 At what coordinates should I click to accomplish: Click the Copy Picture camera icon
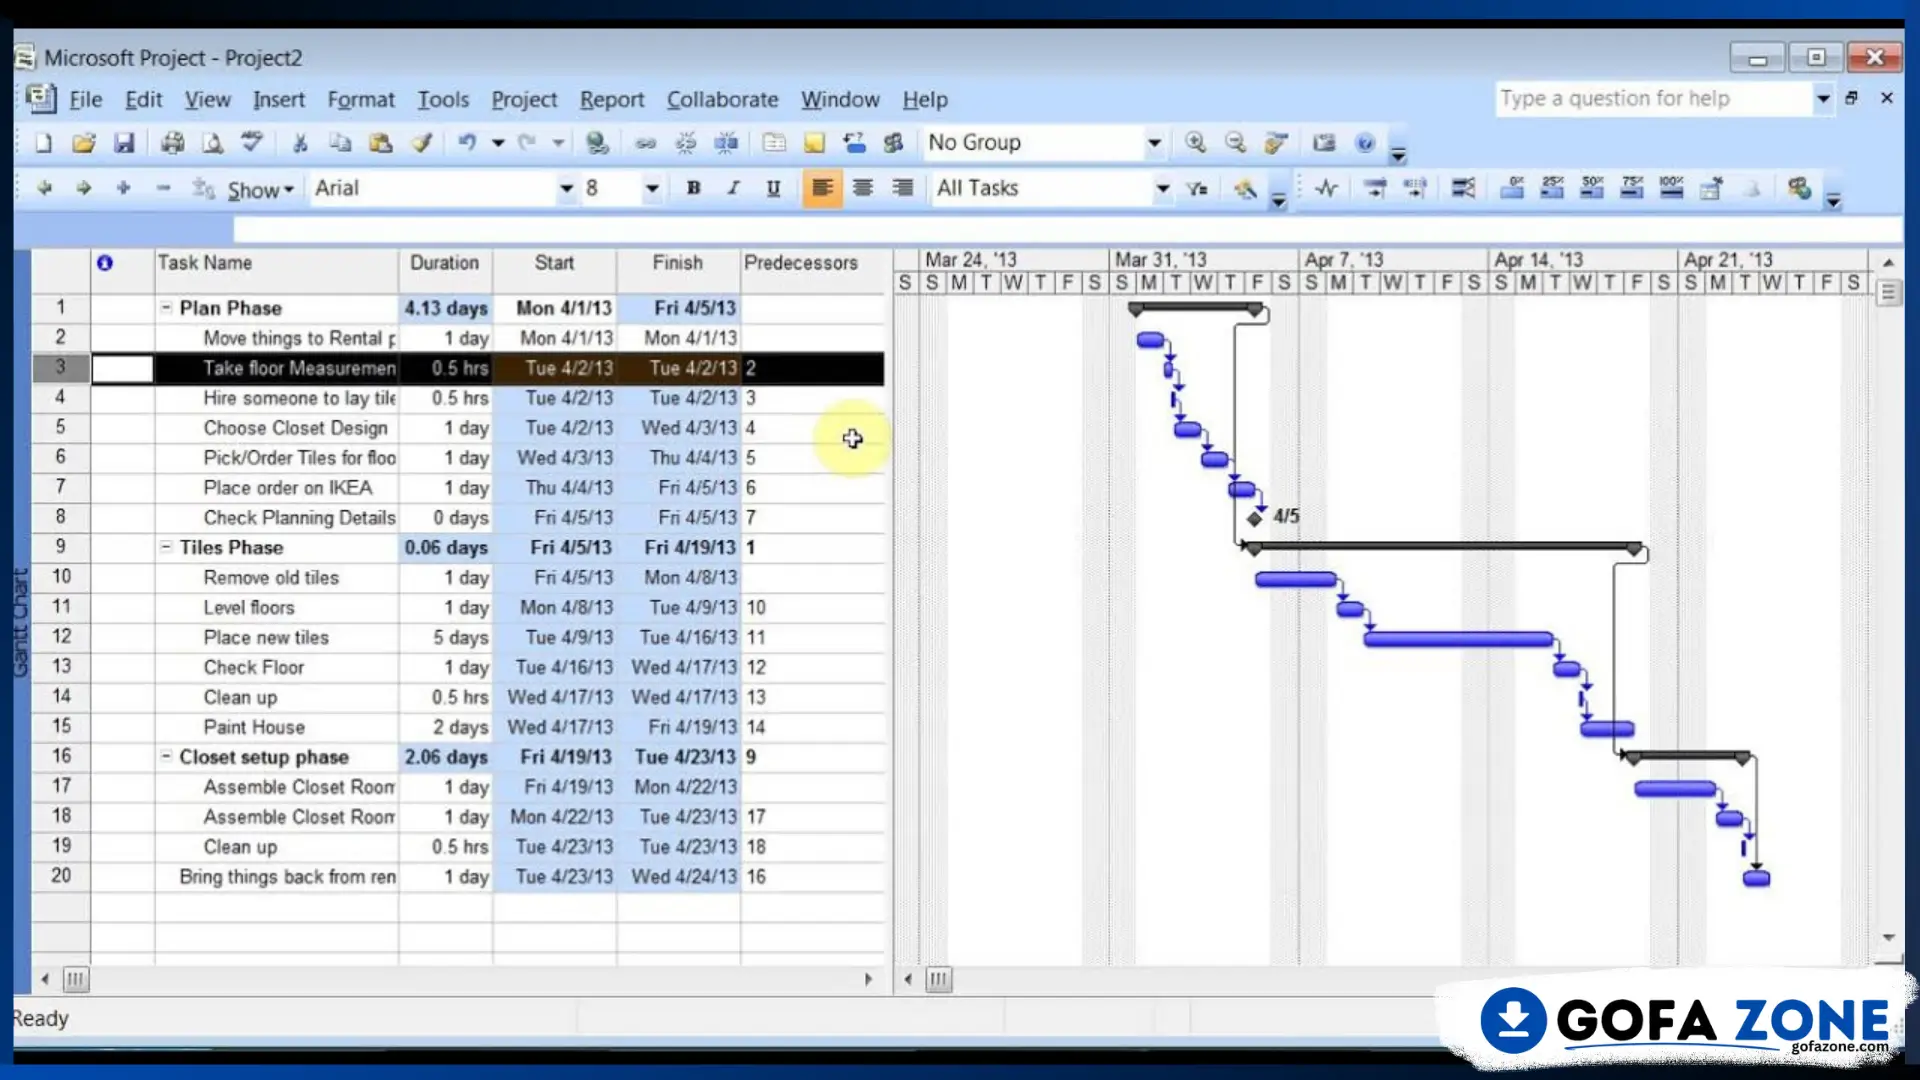[x=1324, y=143]
